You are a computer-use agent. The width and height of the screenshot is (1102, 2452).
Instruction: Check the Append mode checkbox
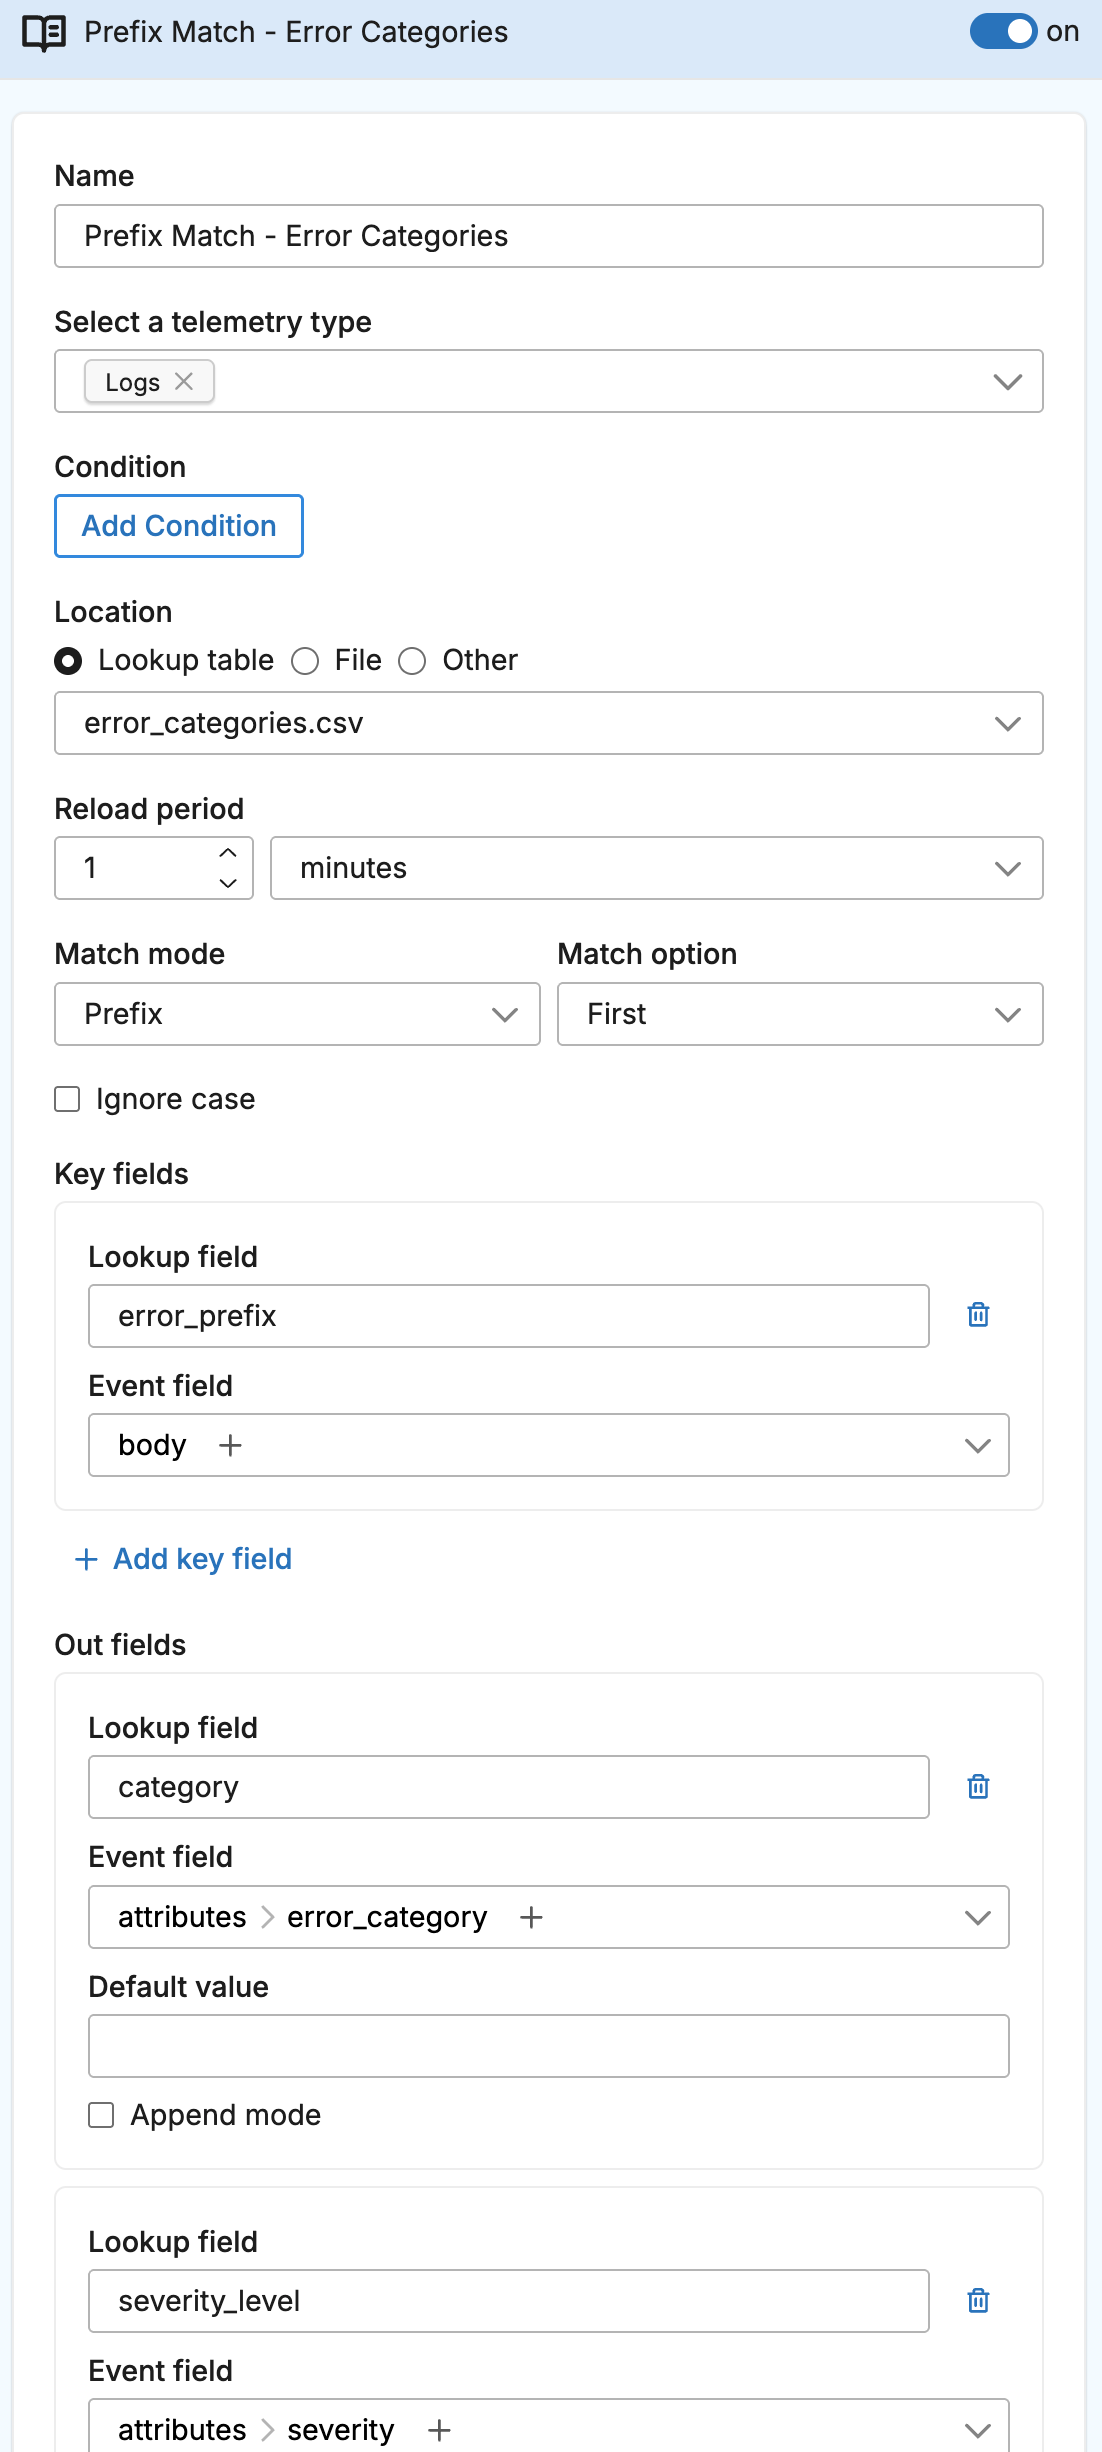pyautogui.click(x=101, y=2115)
